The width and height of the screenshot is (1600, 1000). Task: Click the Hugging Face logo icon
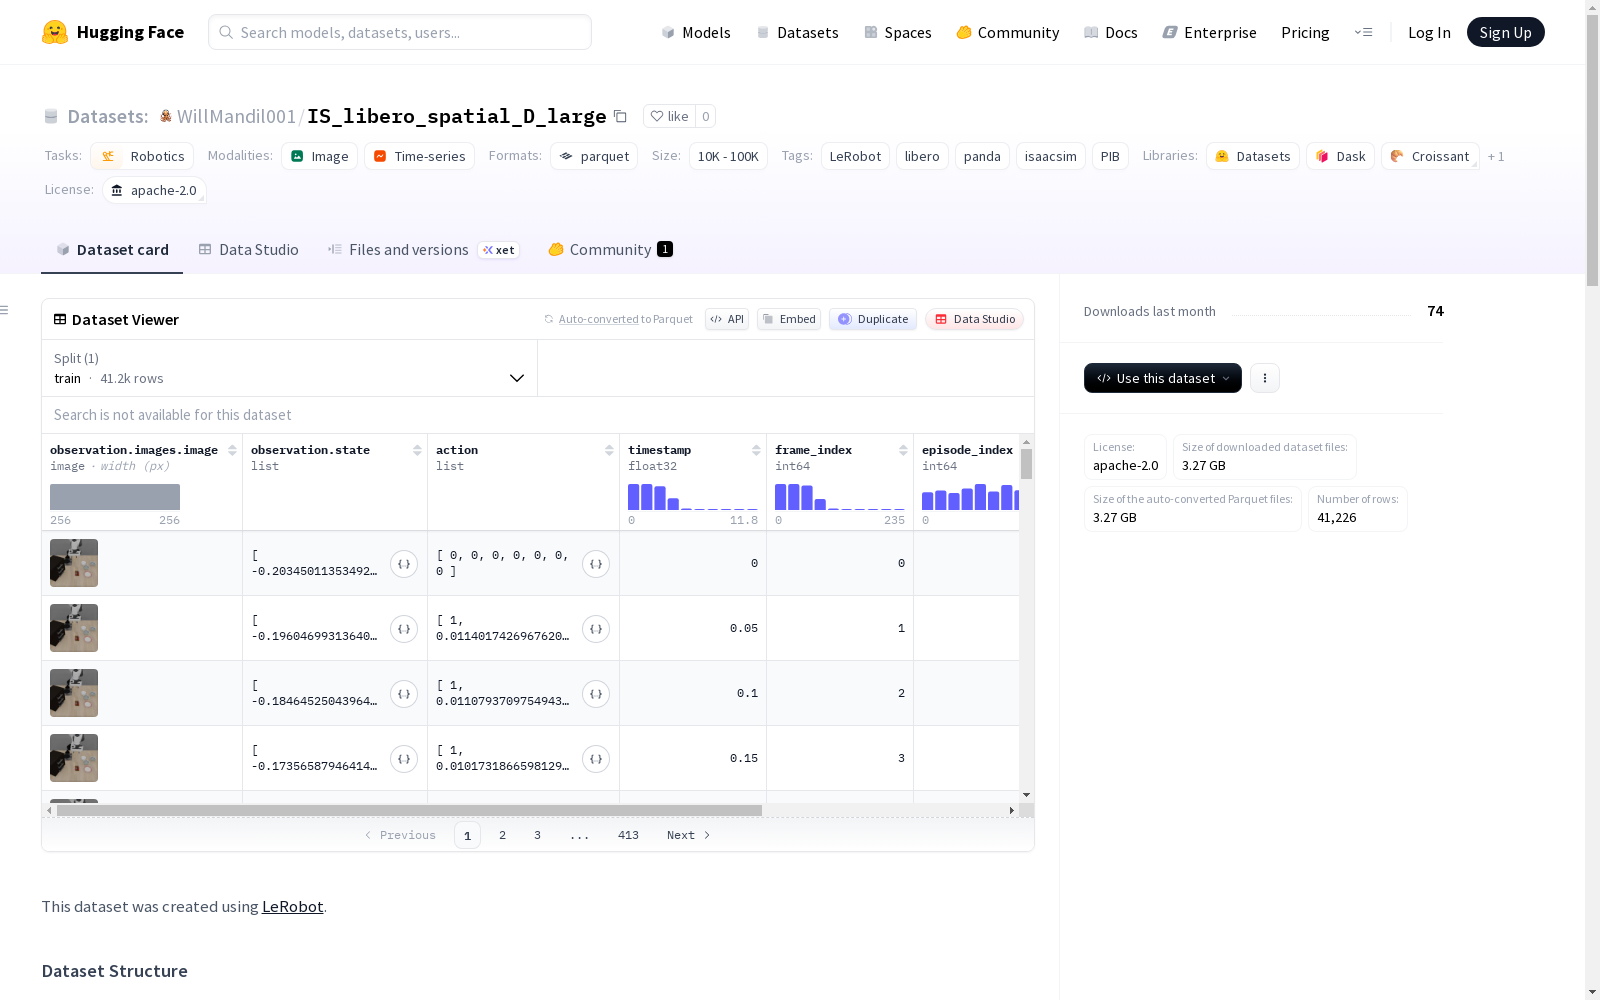point(55,32)
